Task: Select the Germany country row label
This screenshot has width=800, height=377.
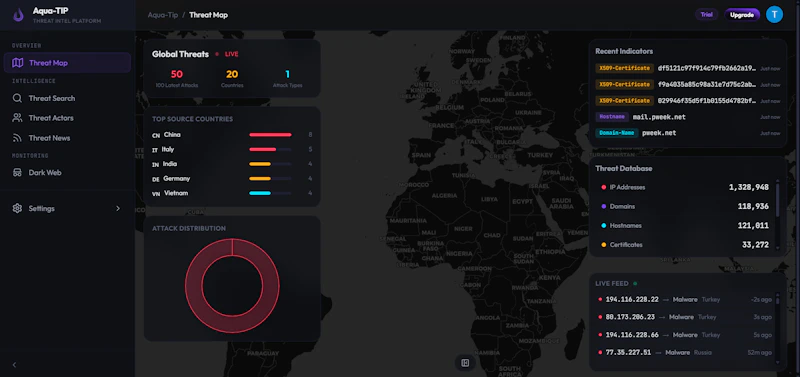Action: (x=177, y=179)
